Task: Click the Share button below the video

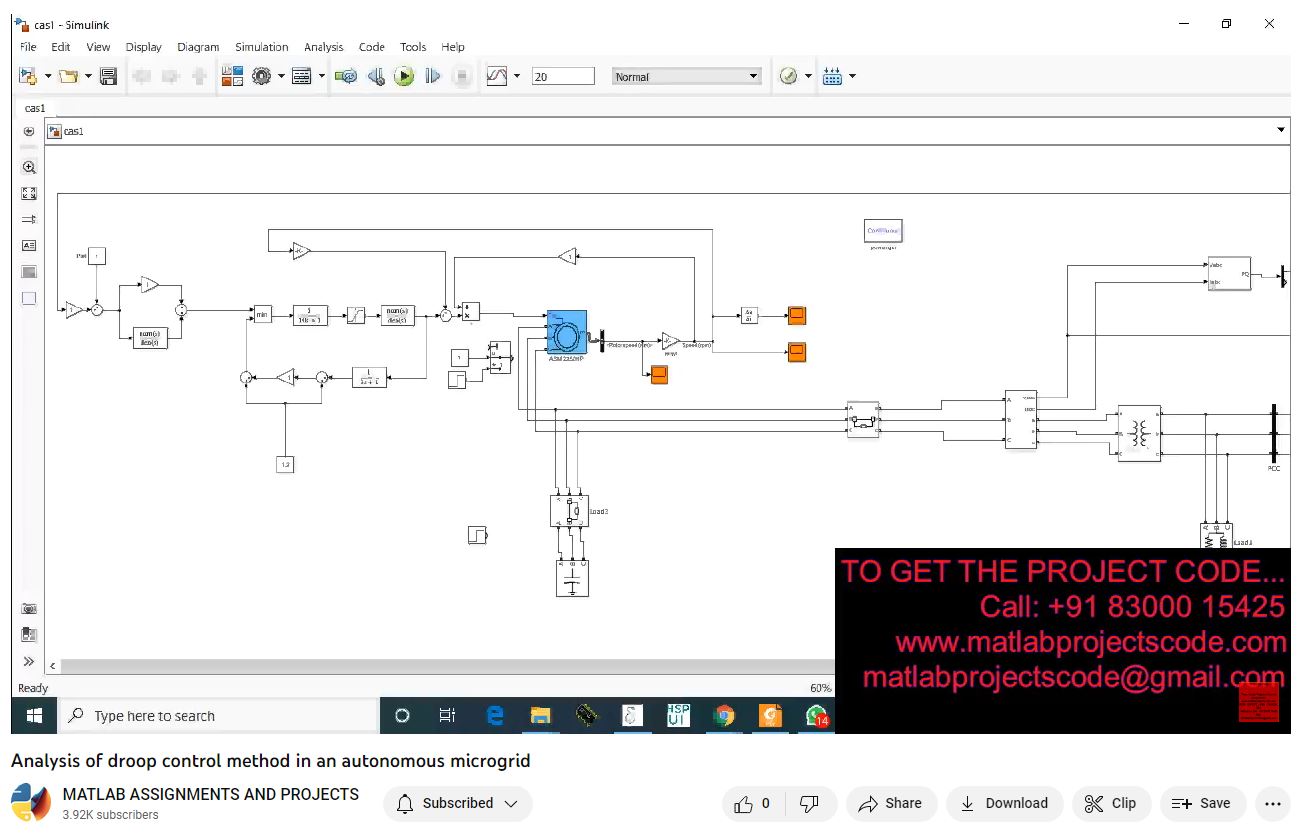Action: coord(891,803)
